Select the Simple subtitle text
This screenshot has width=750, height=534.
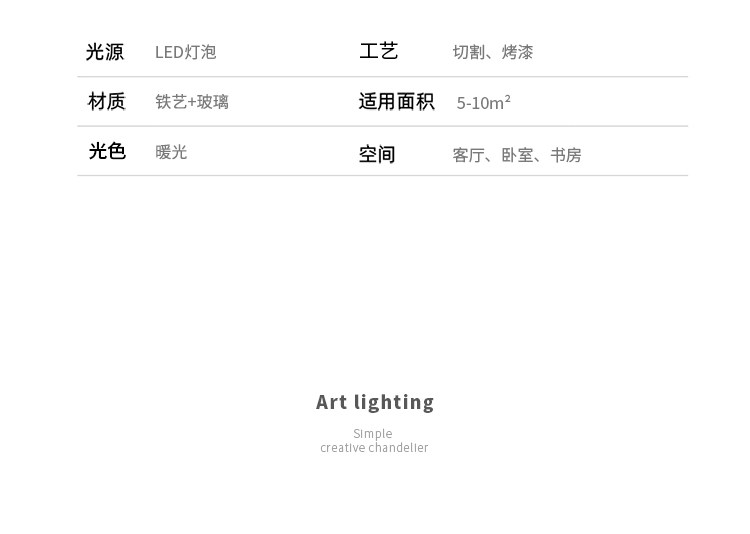click(373, 434)
